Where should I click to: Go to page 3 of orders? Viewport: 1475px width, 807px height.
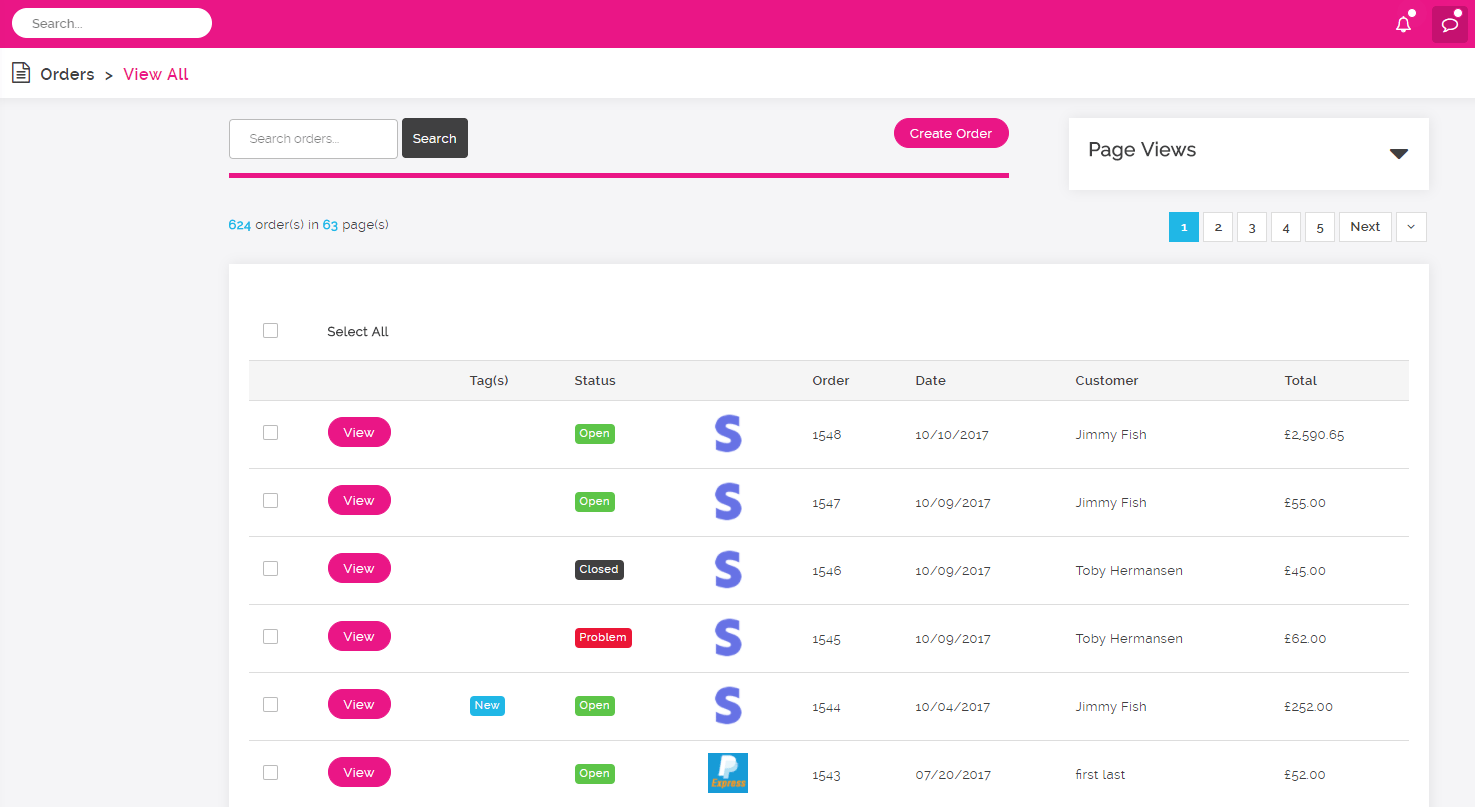(1252, 227)
